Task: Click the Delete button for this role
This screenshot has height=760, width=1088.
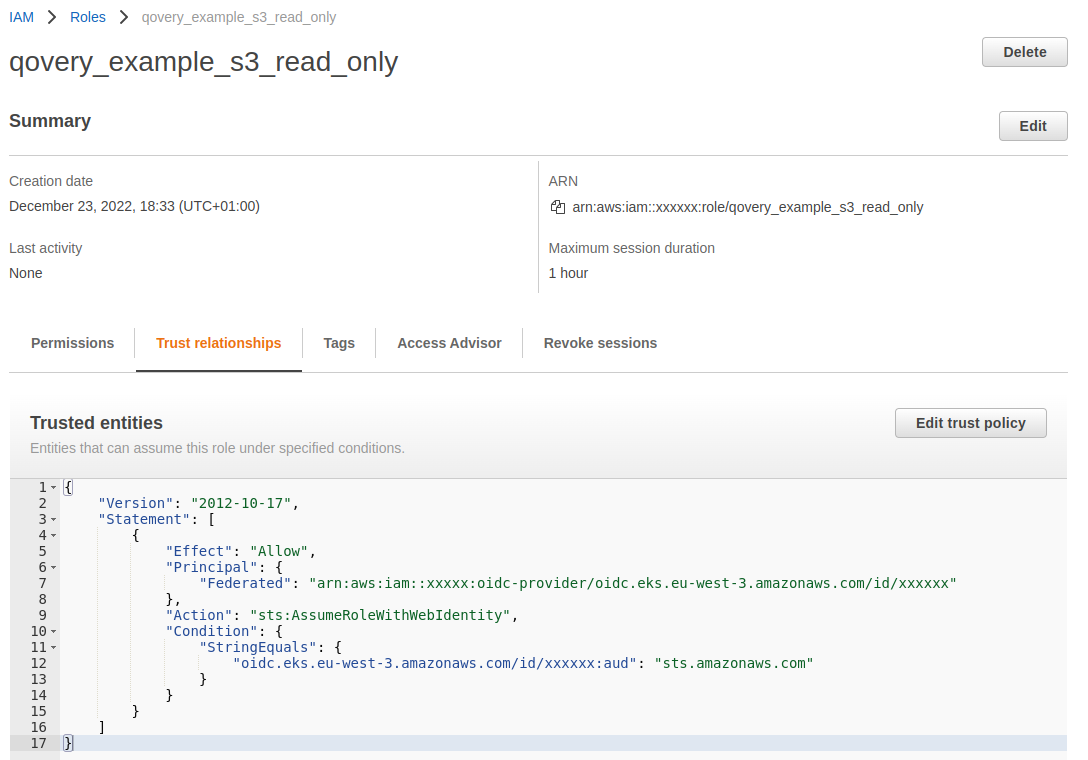Action: 1024,52
